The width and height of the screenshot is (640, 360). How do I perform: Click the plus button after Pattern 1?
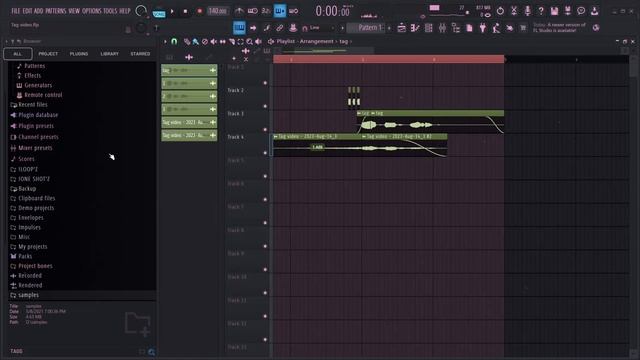[x=389, y=28]
